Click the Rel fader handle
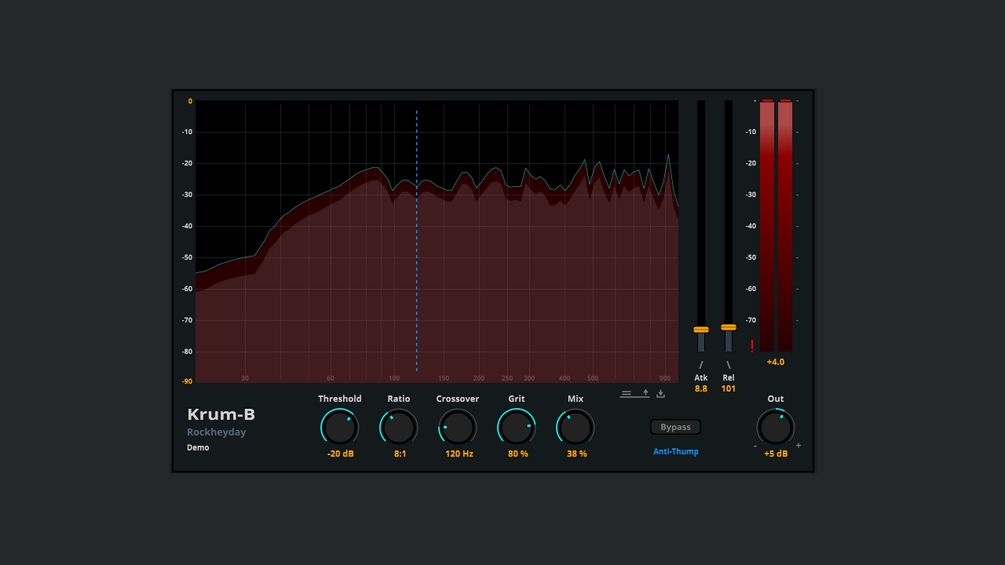Screen dimensions: 1005x565 coord(728,327)
